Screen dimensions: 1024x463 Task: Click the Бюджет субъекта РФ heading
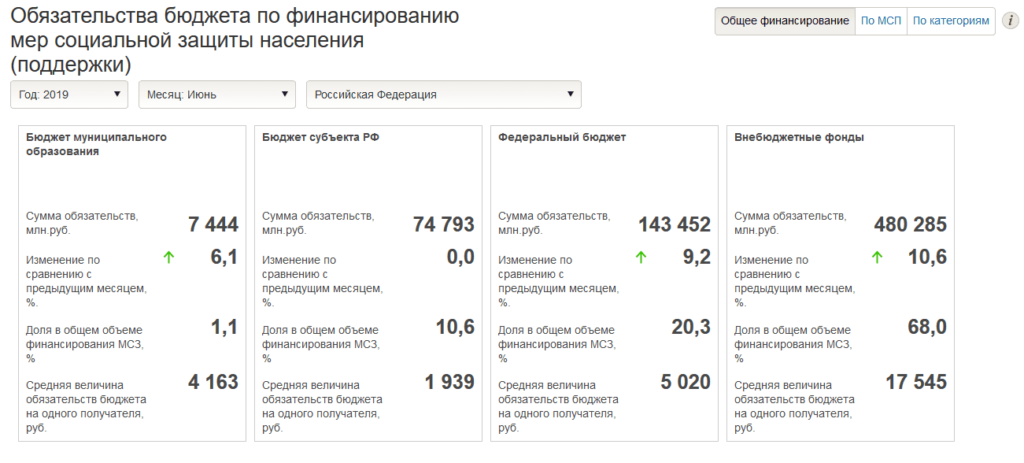[321, 137]
